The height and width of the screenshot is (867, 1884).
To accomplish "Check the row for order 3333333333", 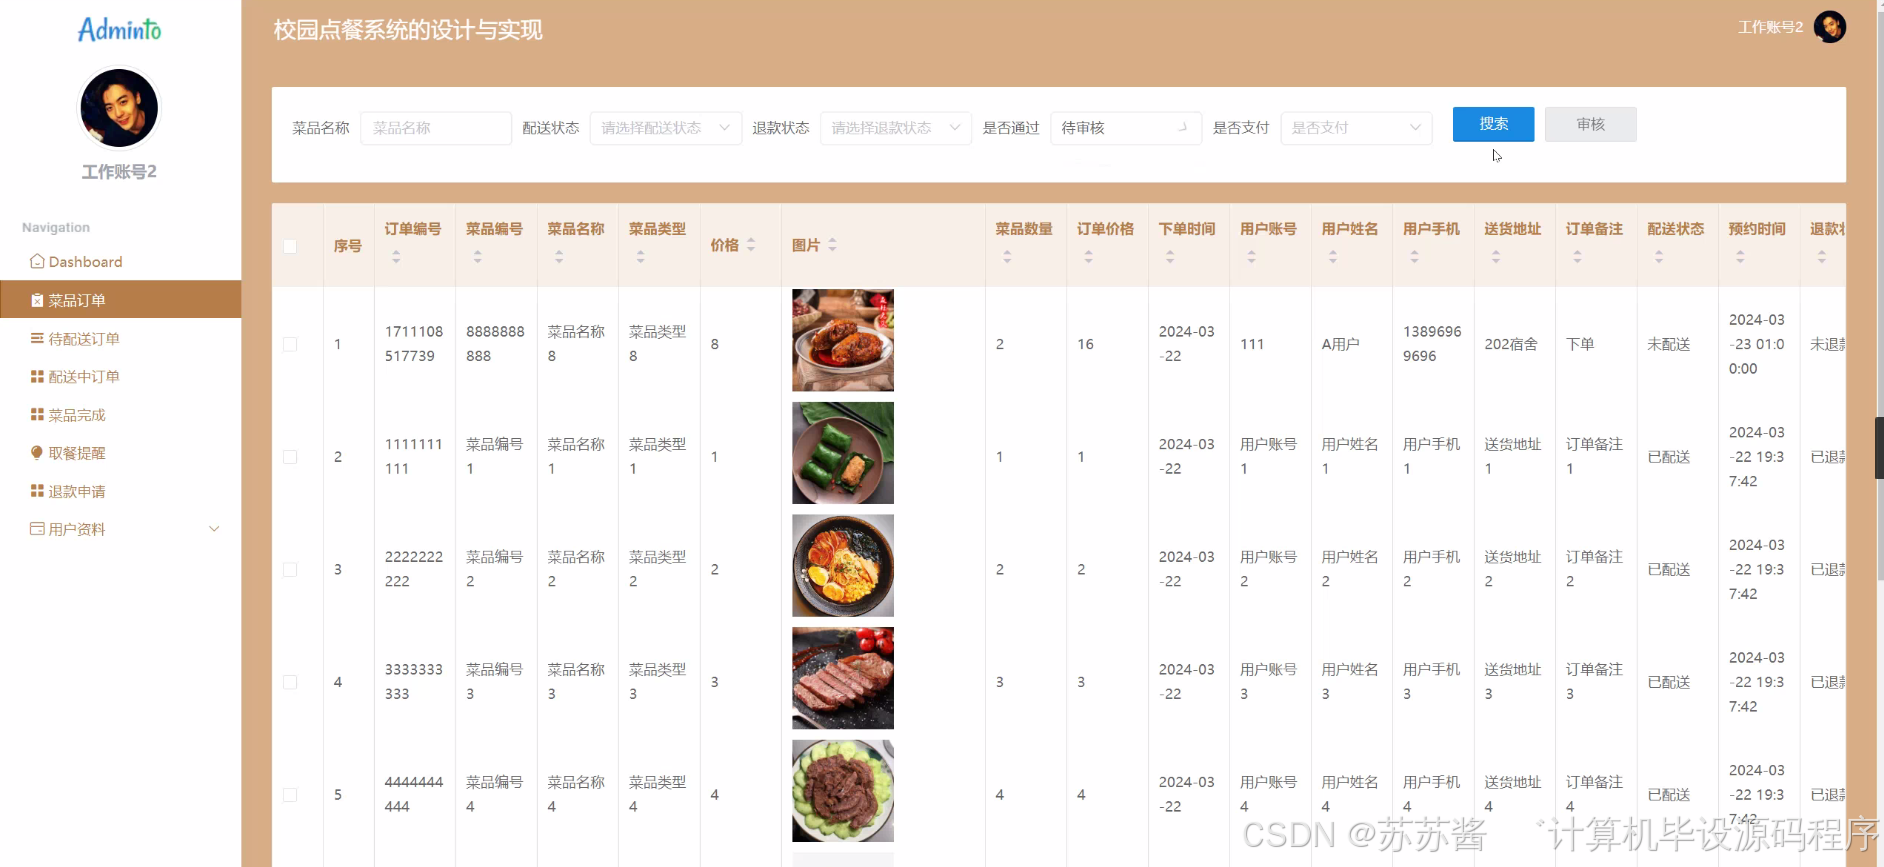I will pos(290,682).
